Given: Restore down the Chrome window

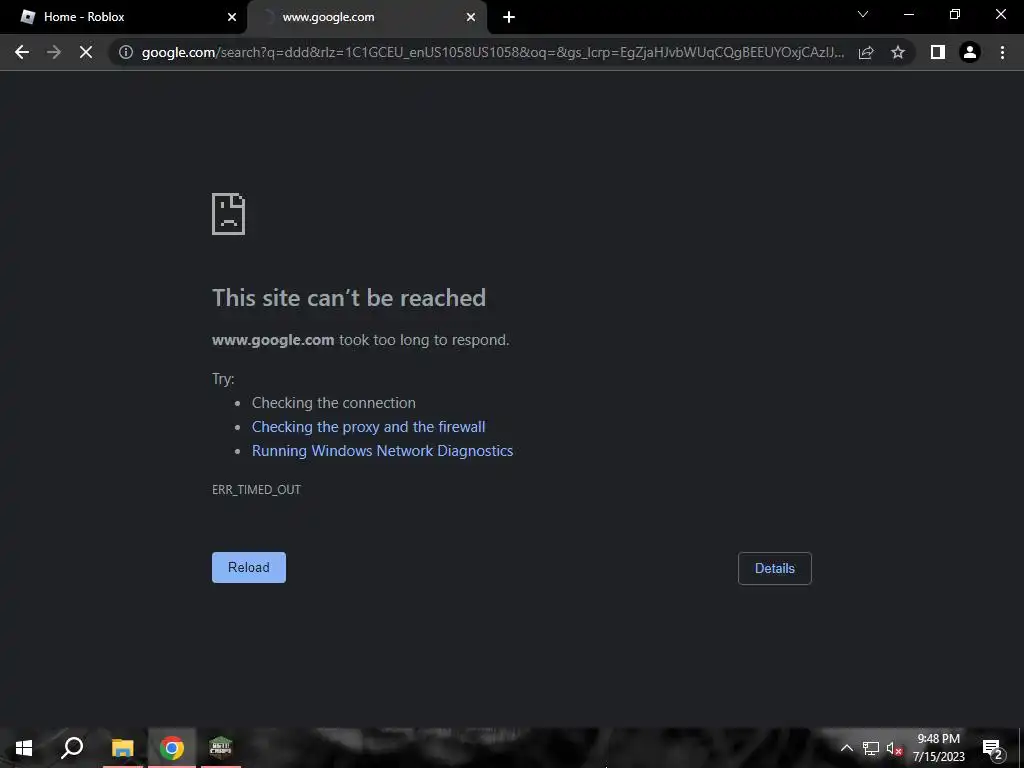Looking at the screenshot, I should click(x=955, y=14).
